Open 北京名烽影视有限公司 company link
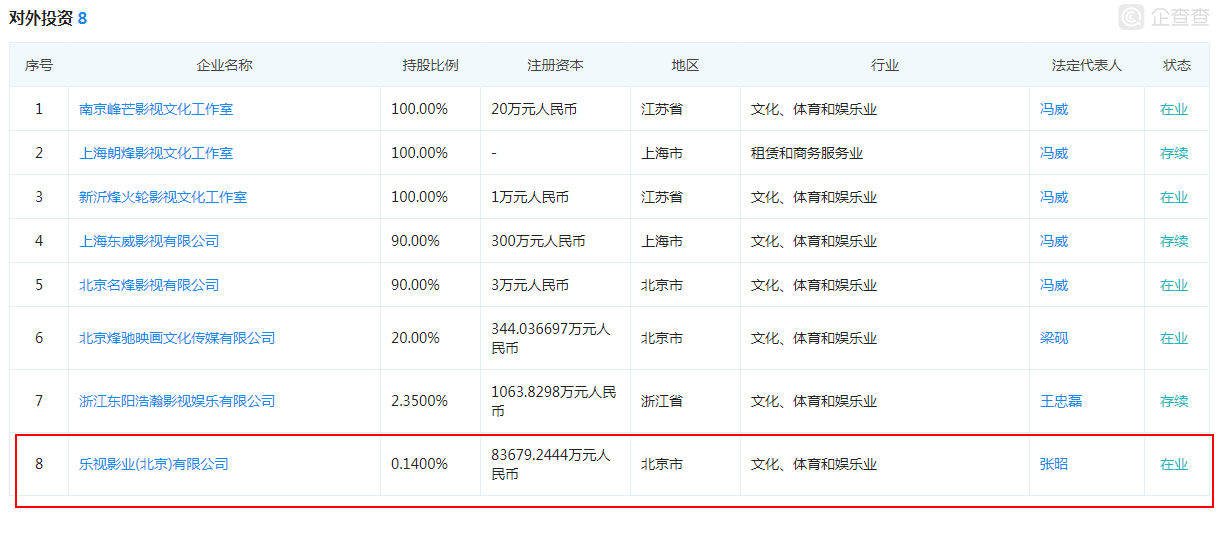The width and height of the screenshot is (1223, 535). [x=149, y=285]
